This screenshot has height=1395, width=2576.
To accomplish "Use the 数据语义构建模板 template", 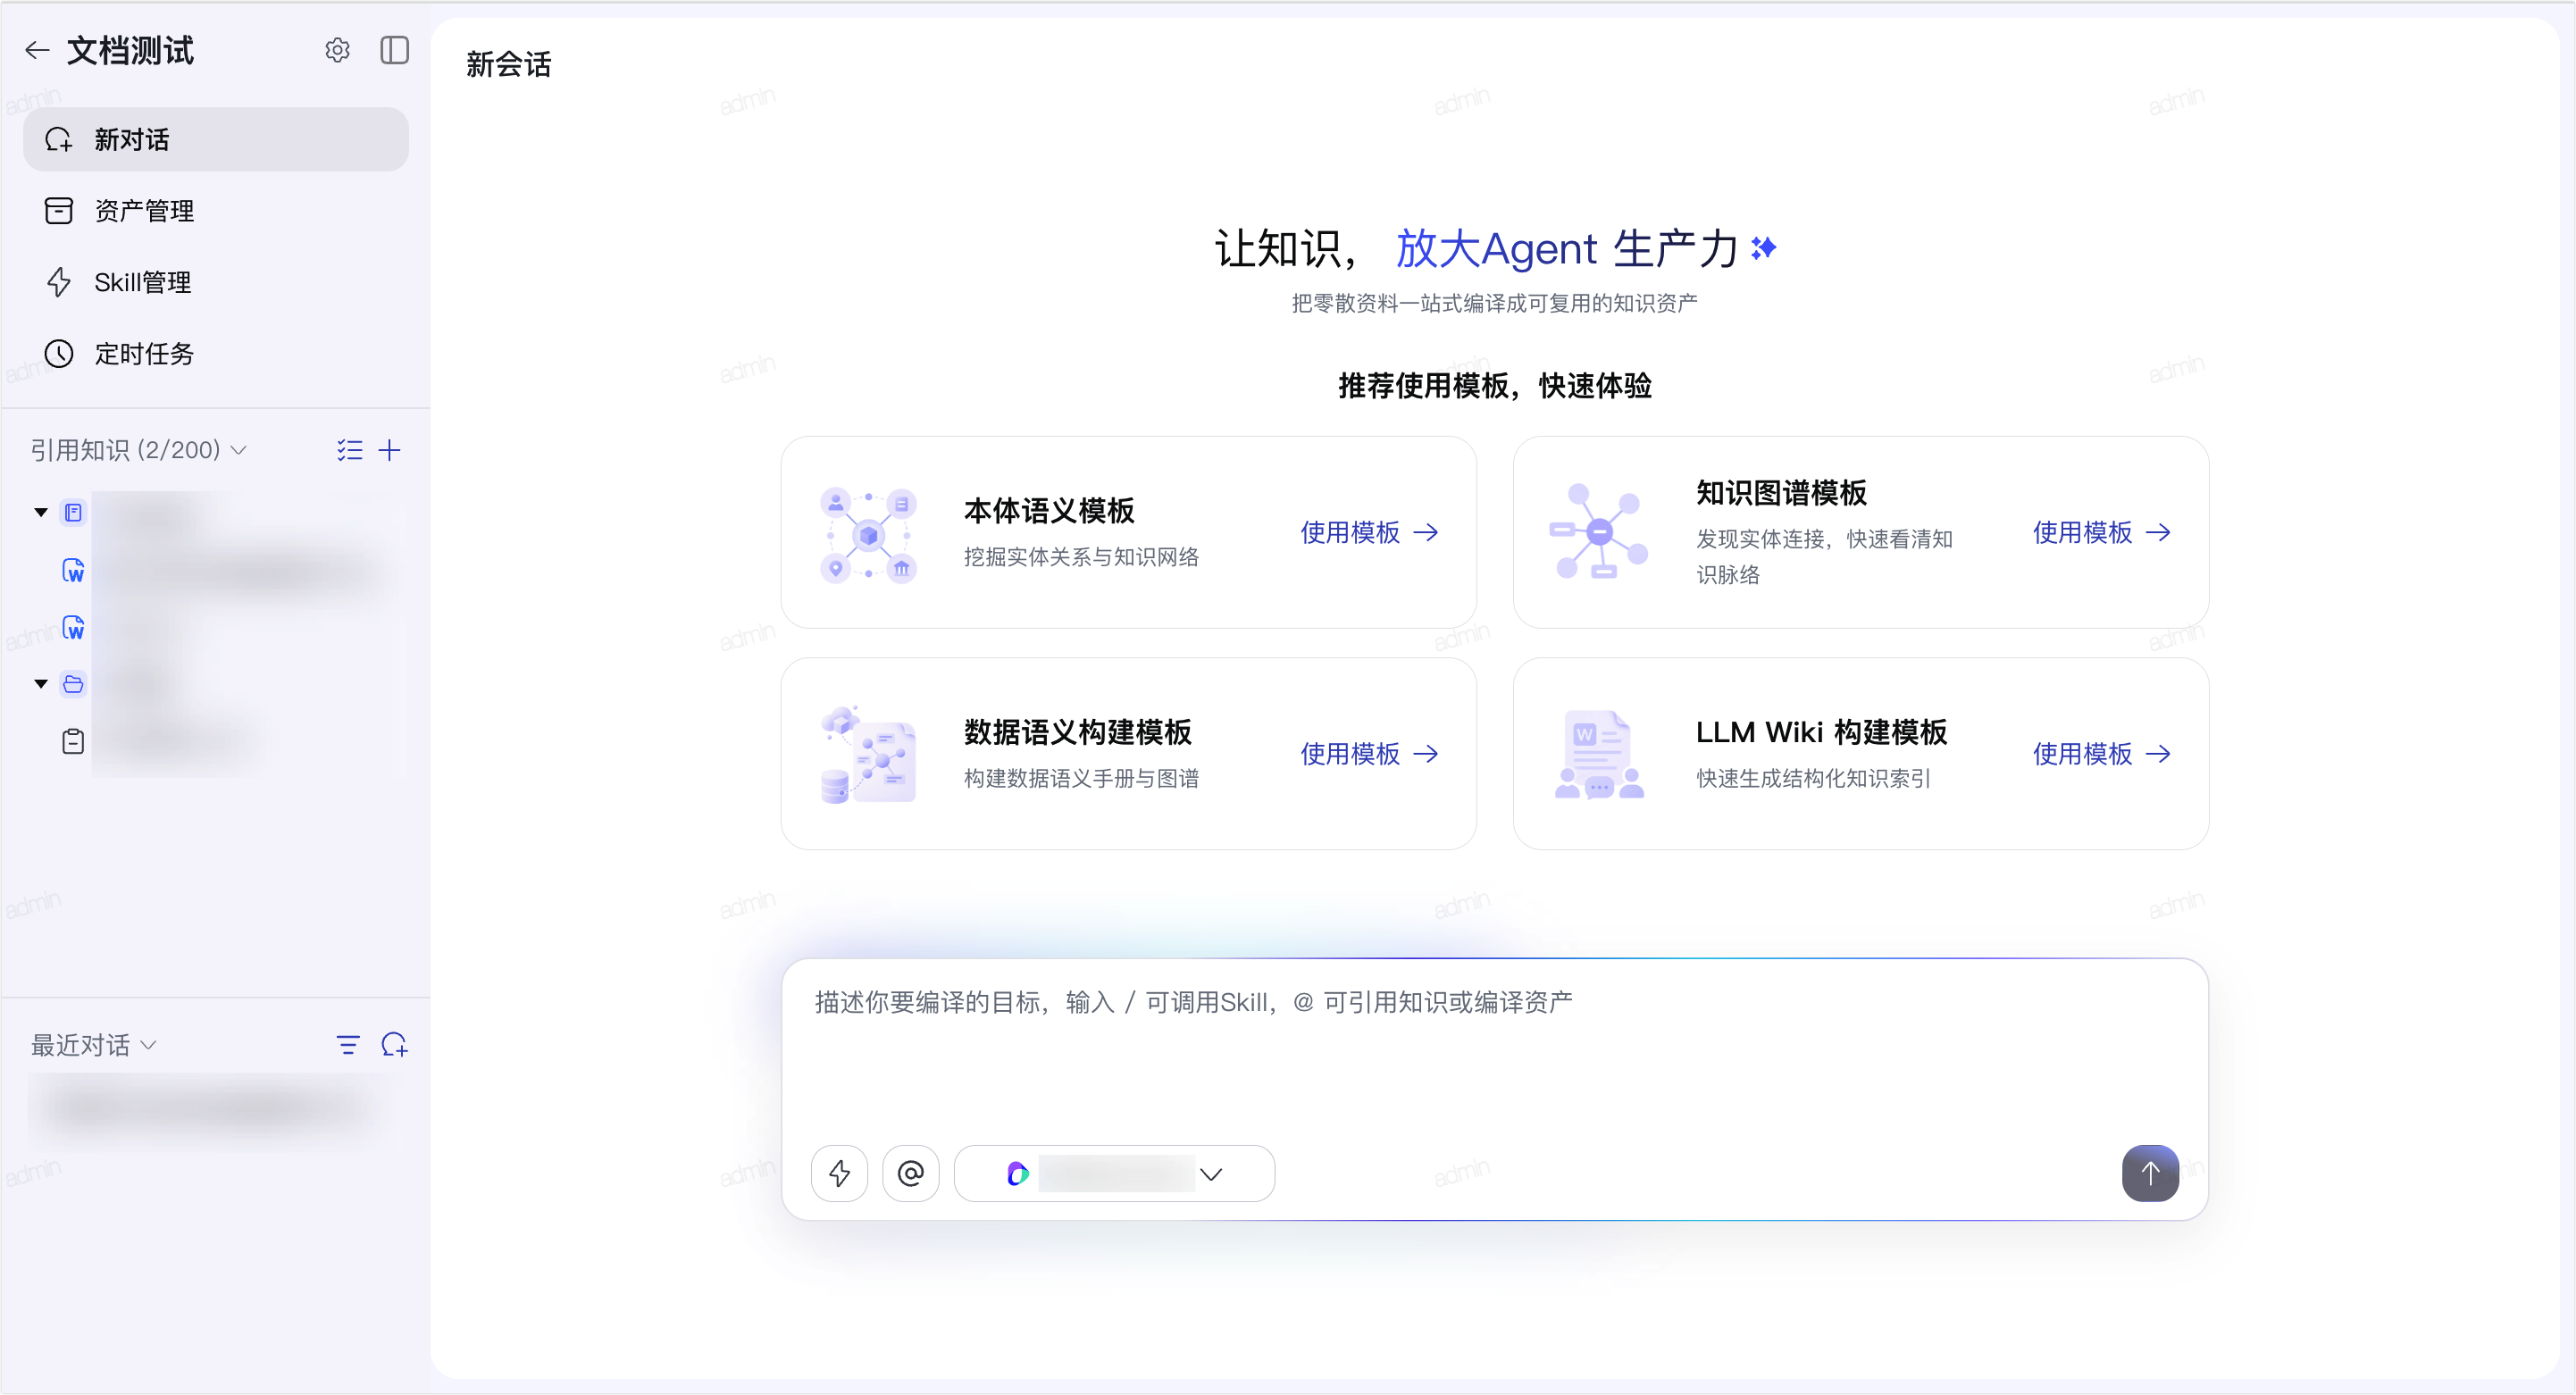I will click(1369, 753).
